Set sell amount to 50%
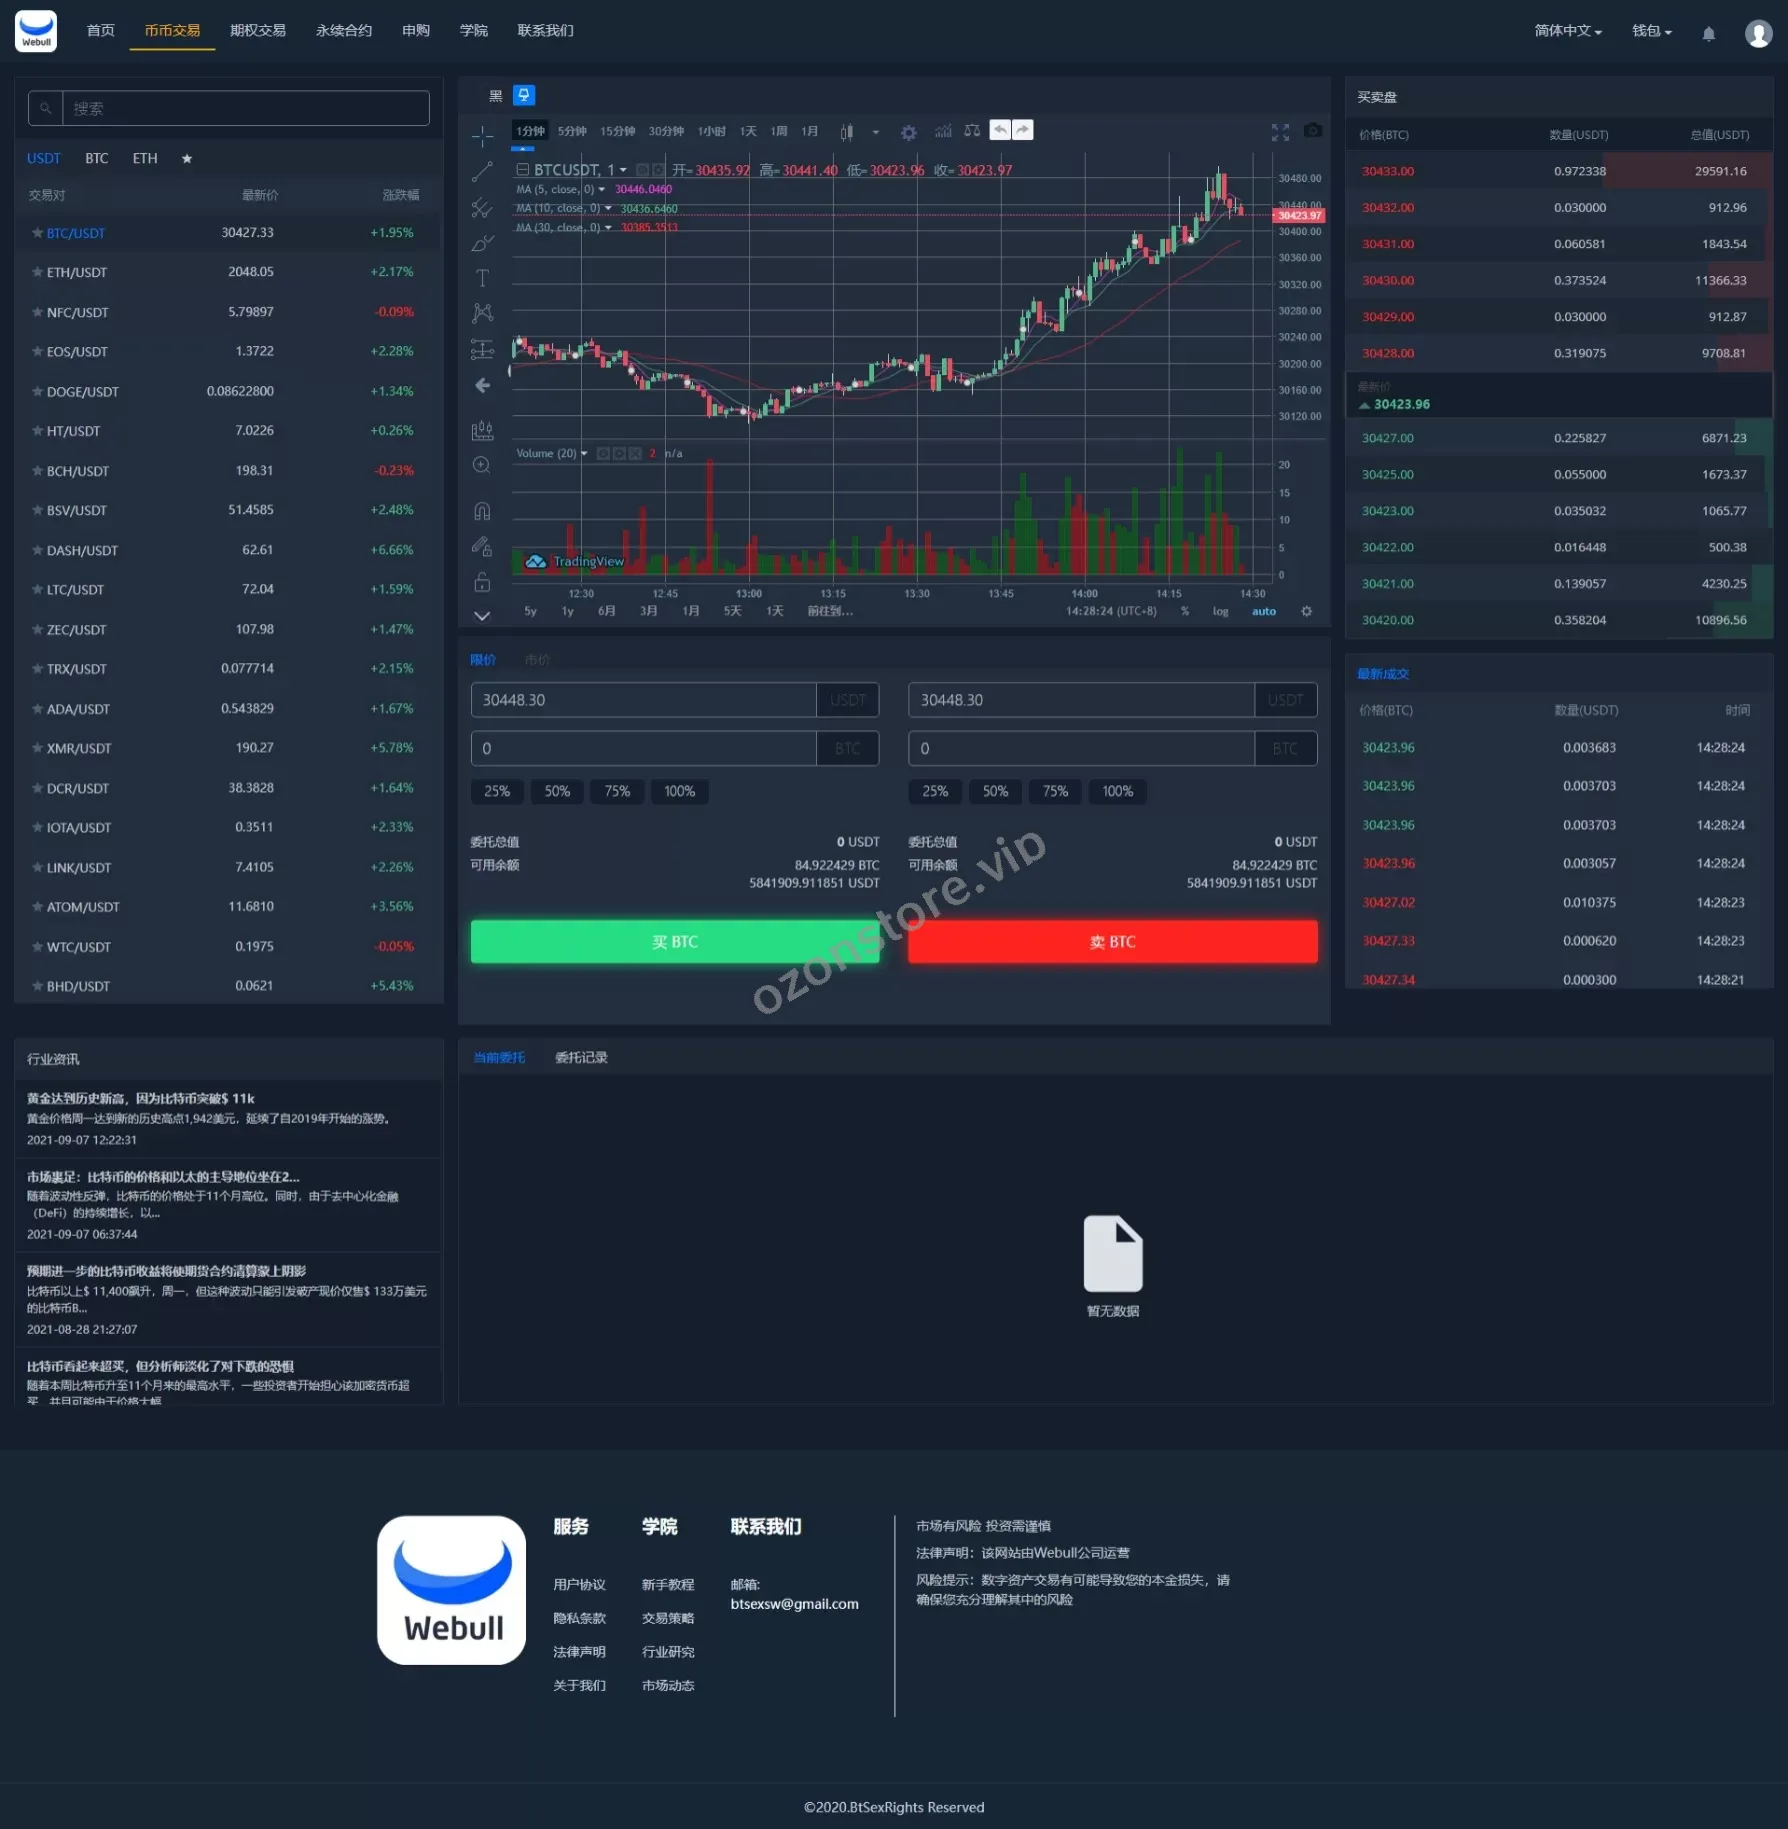Viewport: 1788px width, 1829px height. pos(995,791)
